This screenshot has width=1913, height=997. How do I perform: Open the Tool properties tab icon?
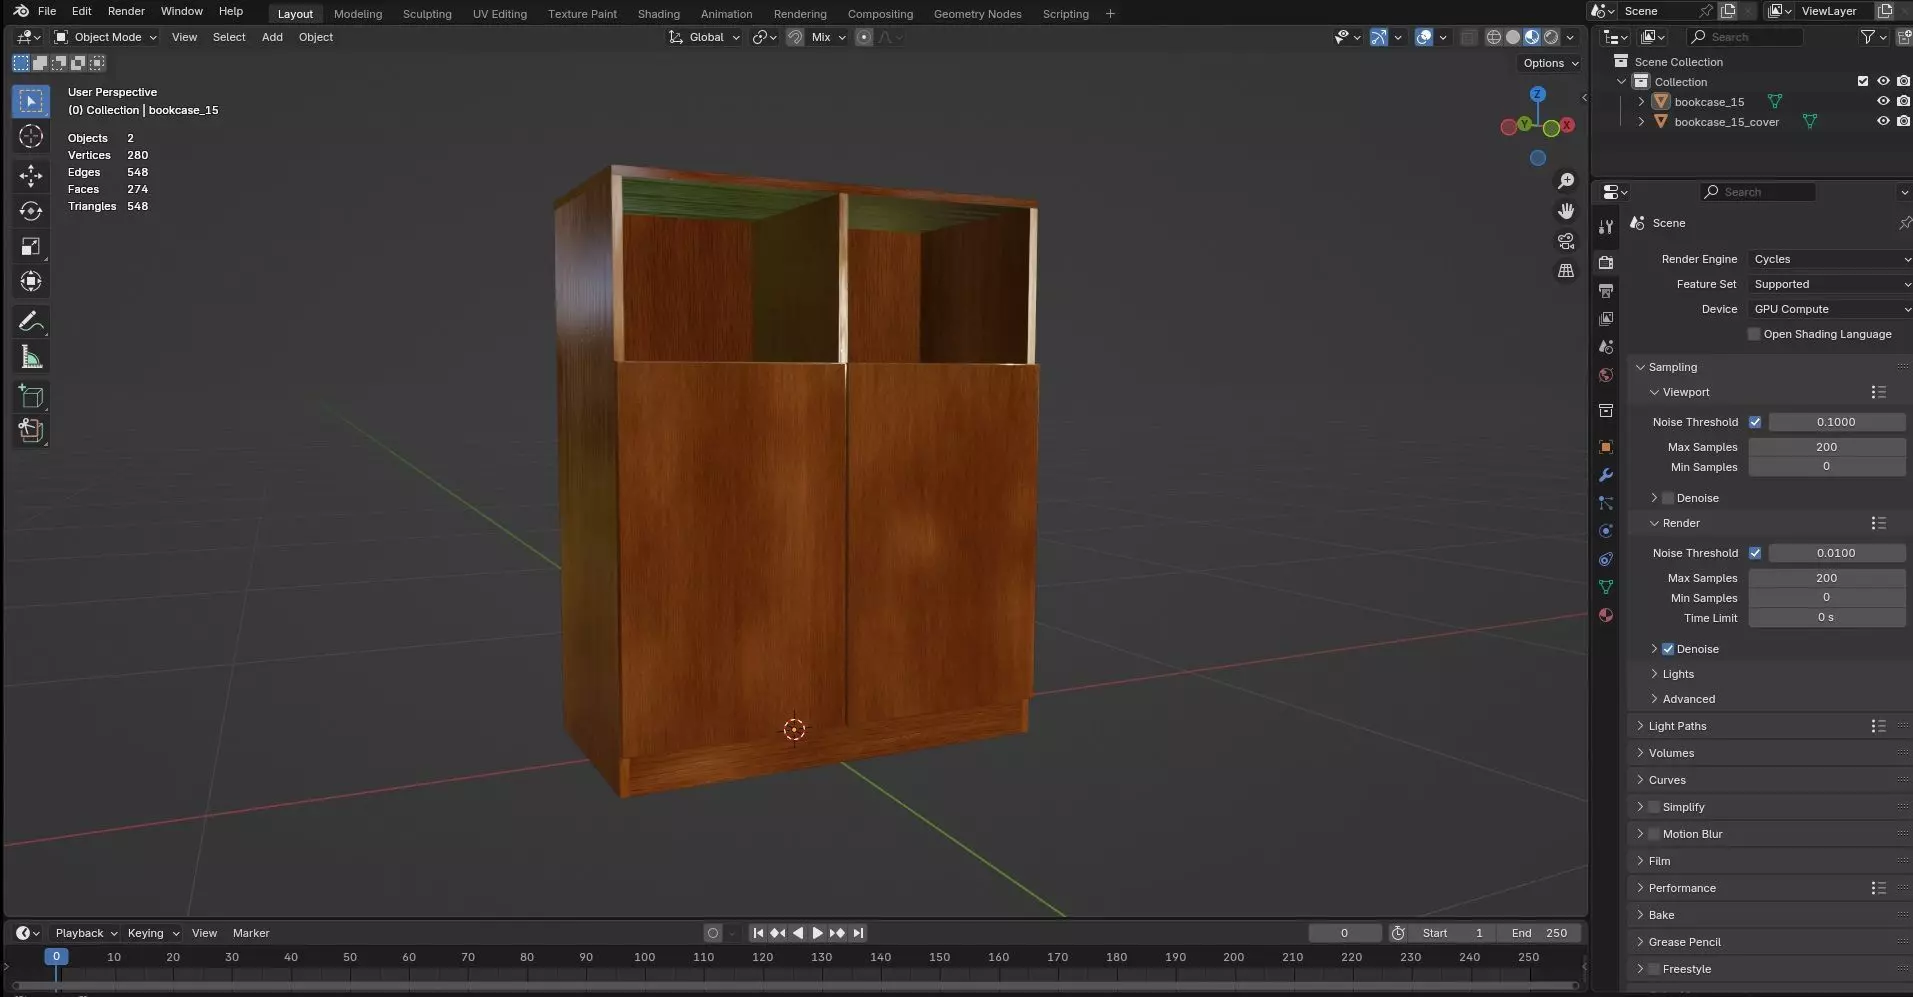pyautogui.click(x=1606, y=227)
